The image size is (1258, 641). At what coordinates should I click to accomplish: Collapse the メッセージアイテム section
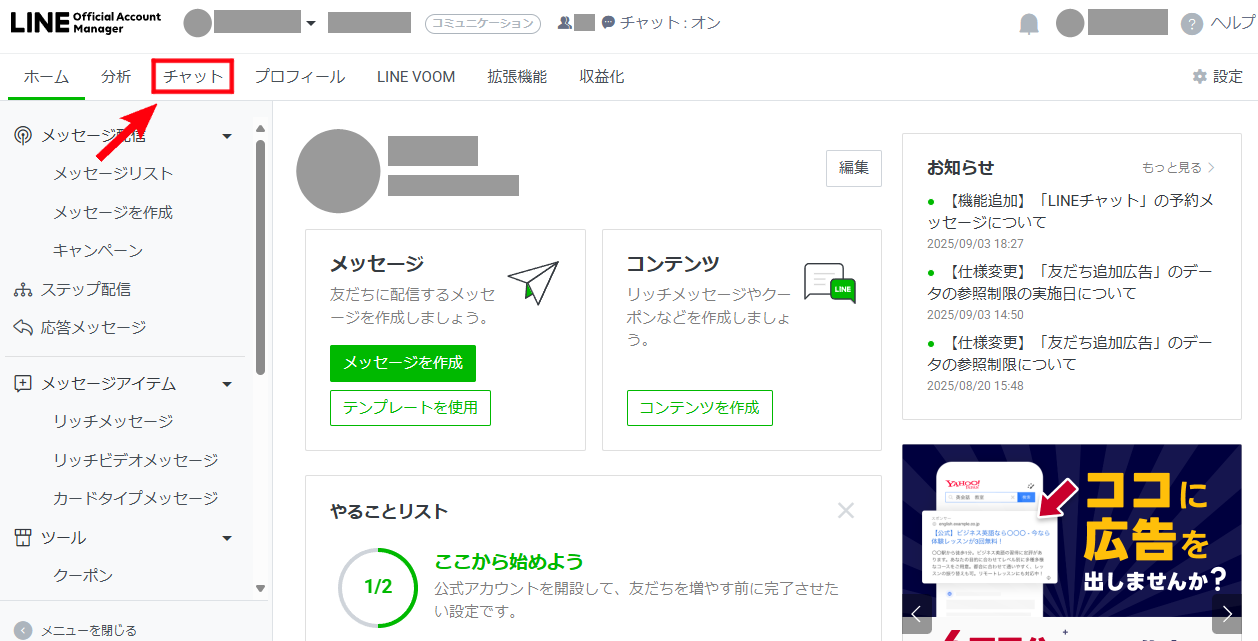[227, 384]
